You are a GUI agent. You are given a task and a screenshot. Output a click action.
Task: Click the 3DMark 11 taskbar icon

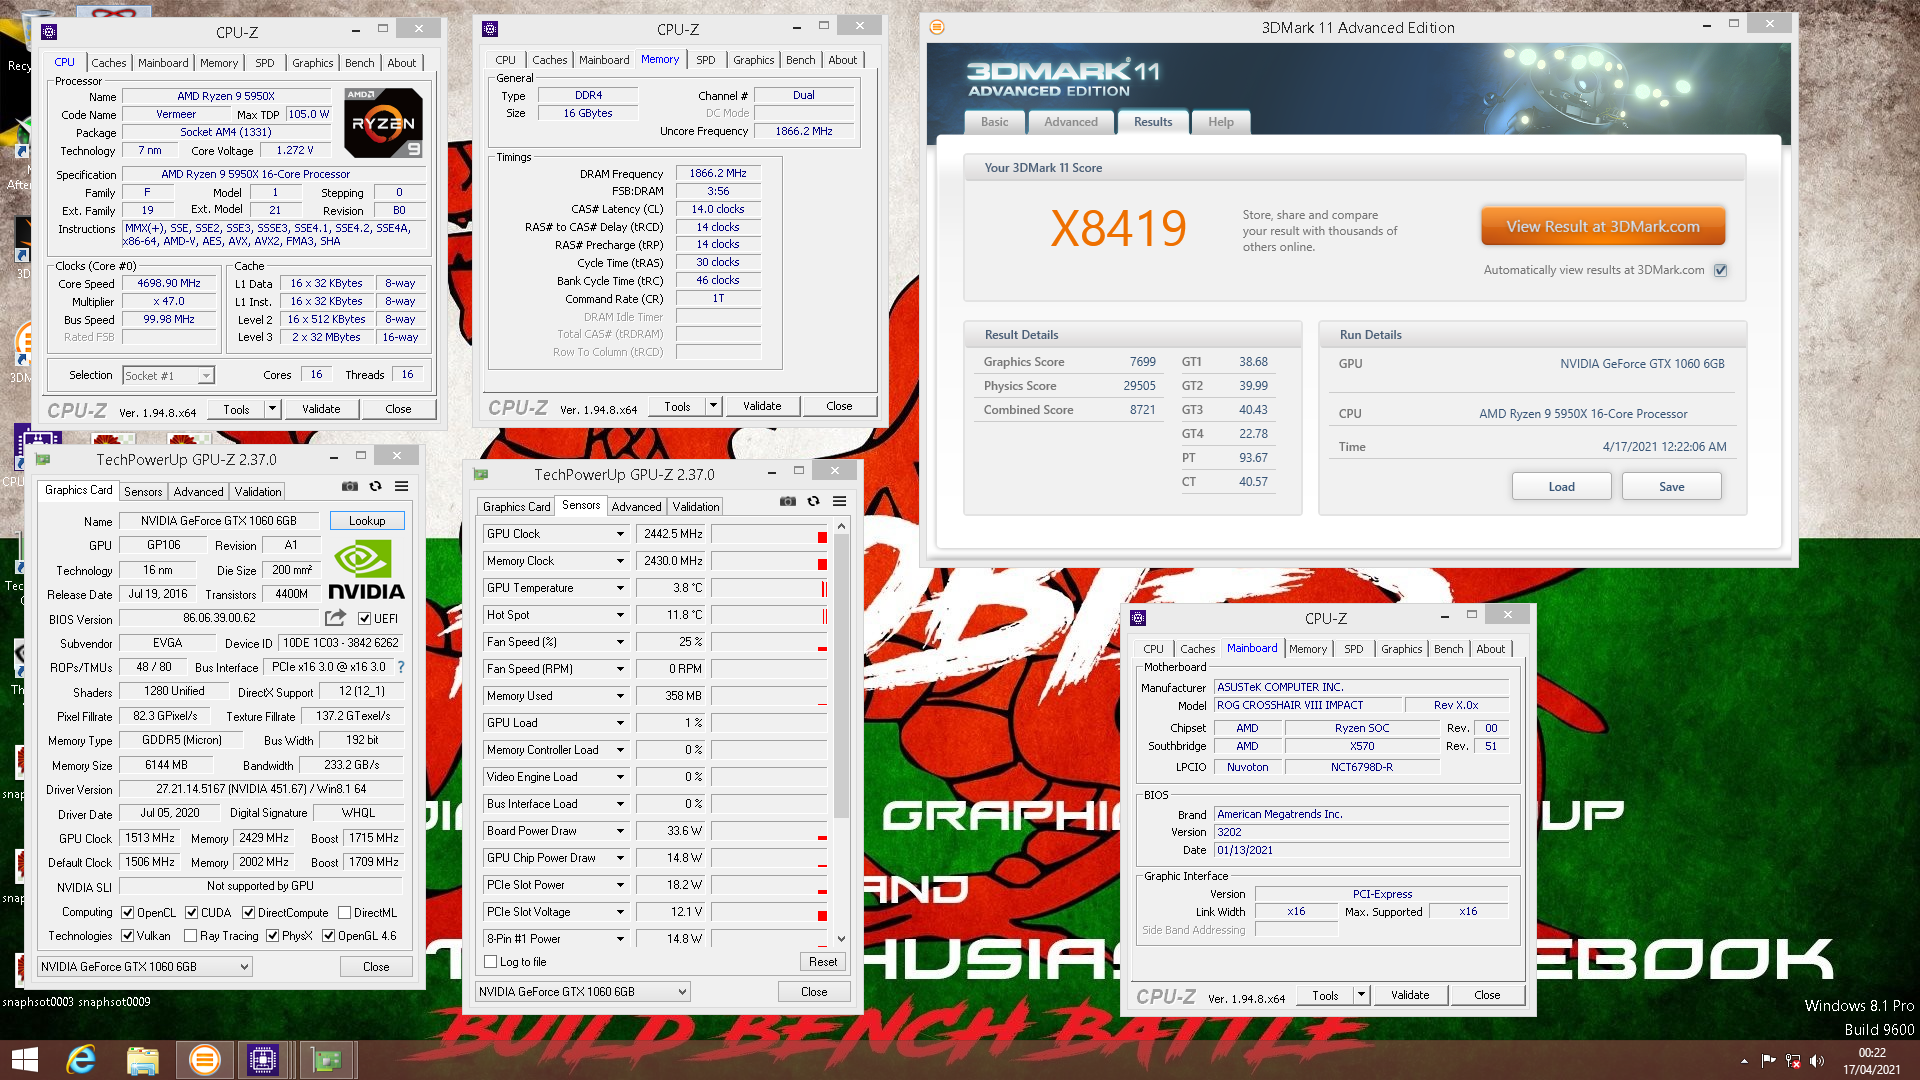coord(204,1060)
